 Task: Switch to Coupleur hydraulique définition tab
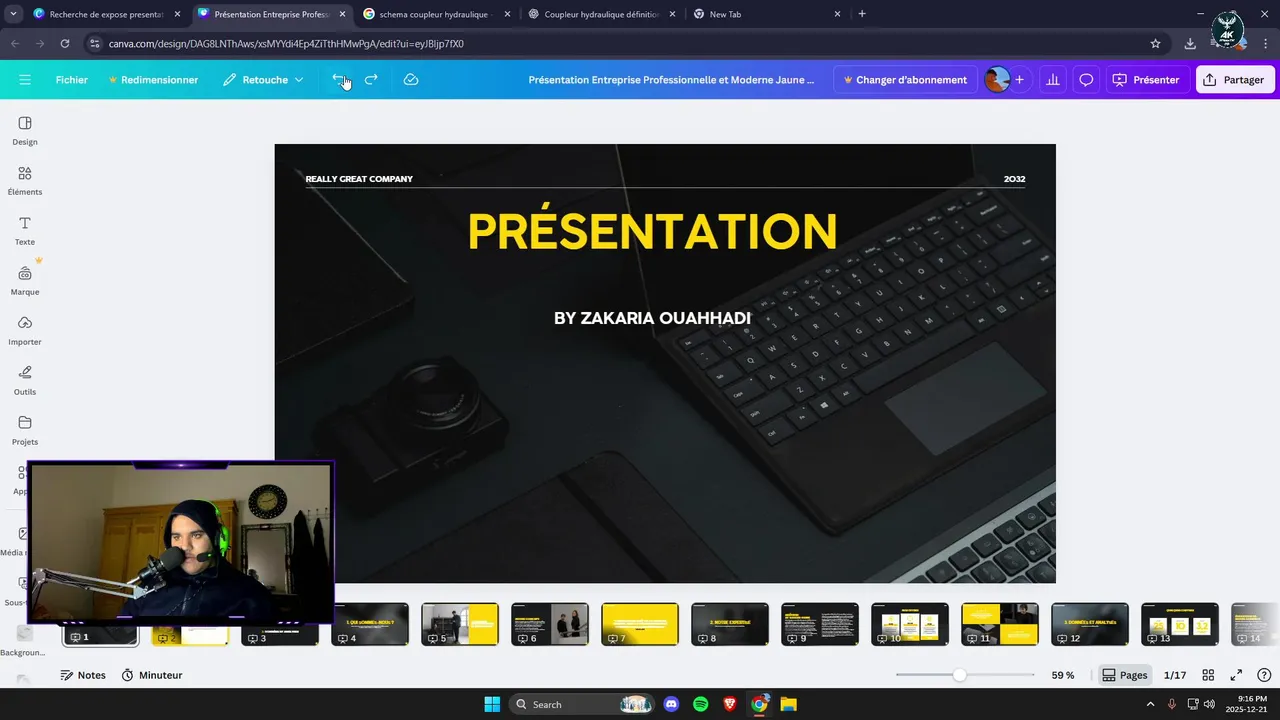[601, 14]
